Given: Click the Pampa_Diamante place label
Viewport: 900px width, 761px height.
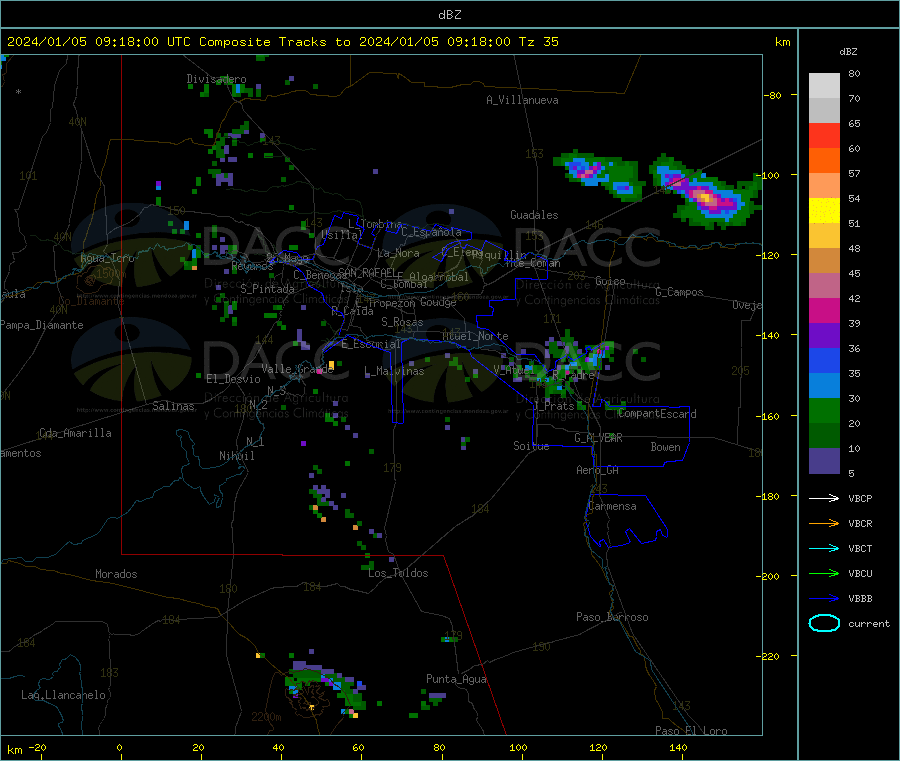Looking at the screenshot, I should pyautogui.click(x=42, y=325).
